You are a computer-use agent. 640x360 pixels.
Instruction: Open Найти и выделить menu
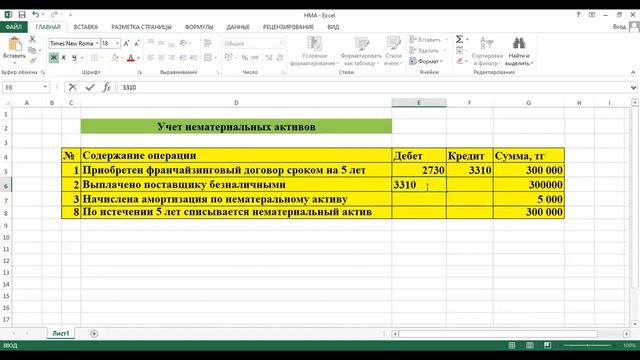519,51
